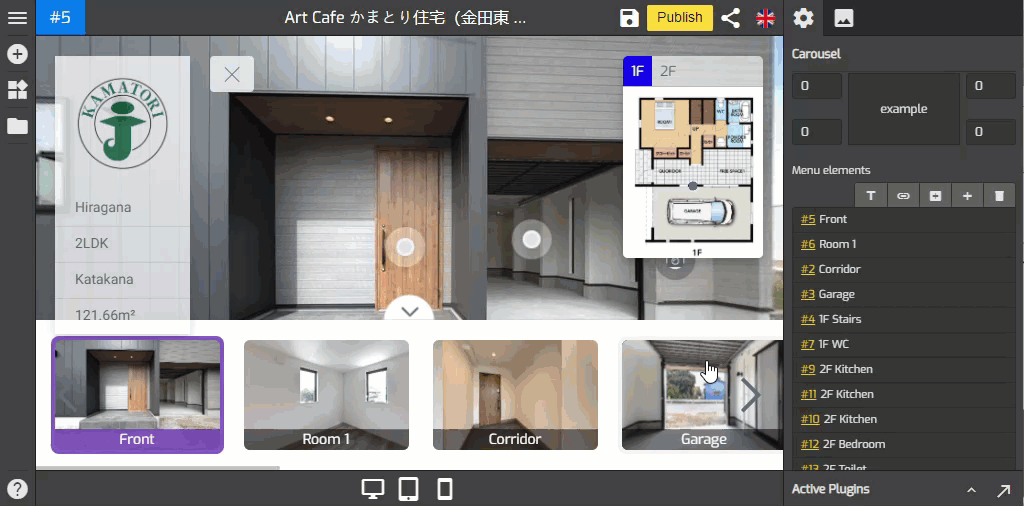The height and width of the screenshot is (506, 1024).
Task: Select the #4 1F Stairs menu element
Action: tap(904, 319)
